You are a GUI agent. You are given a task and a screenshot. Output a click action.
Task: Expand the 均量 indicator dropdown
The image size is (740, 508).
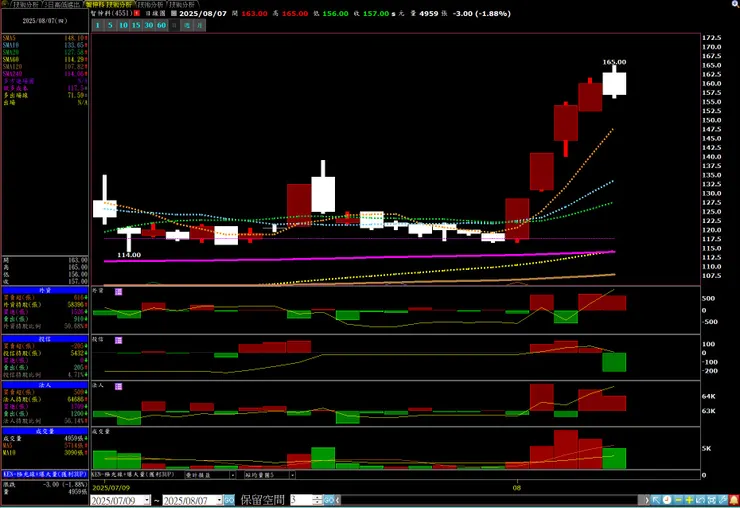pyautogui.click(x=292, y=475)
